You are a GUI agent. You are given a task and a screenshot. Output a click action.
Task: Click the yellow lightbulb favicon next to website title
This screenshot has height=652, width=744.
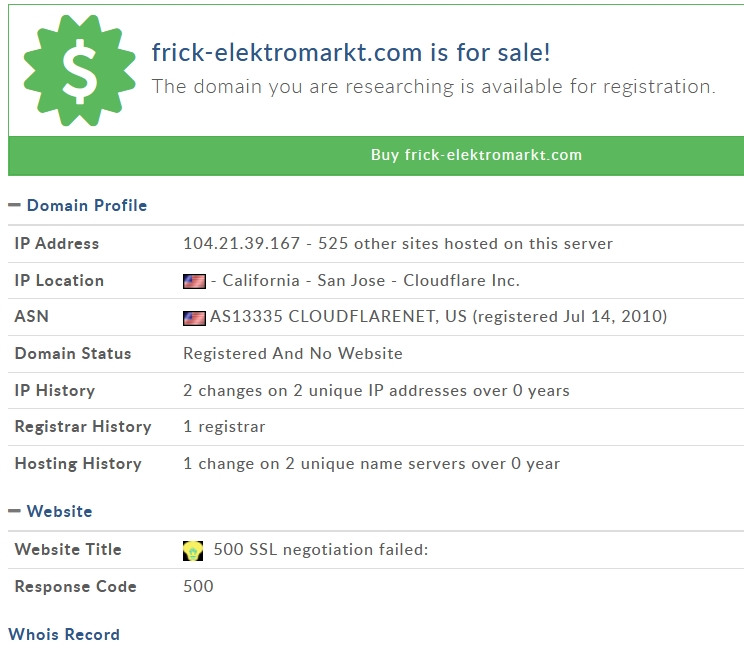point(193,551)
